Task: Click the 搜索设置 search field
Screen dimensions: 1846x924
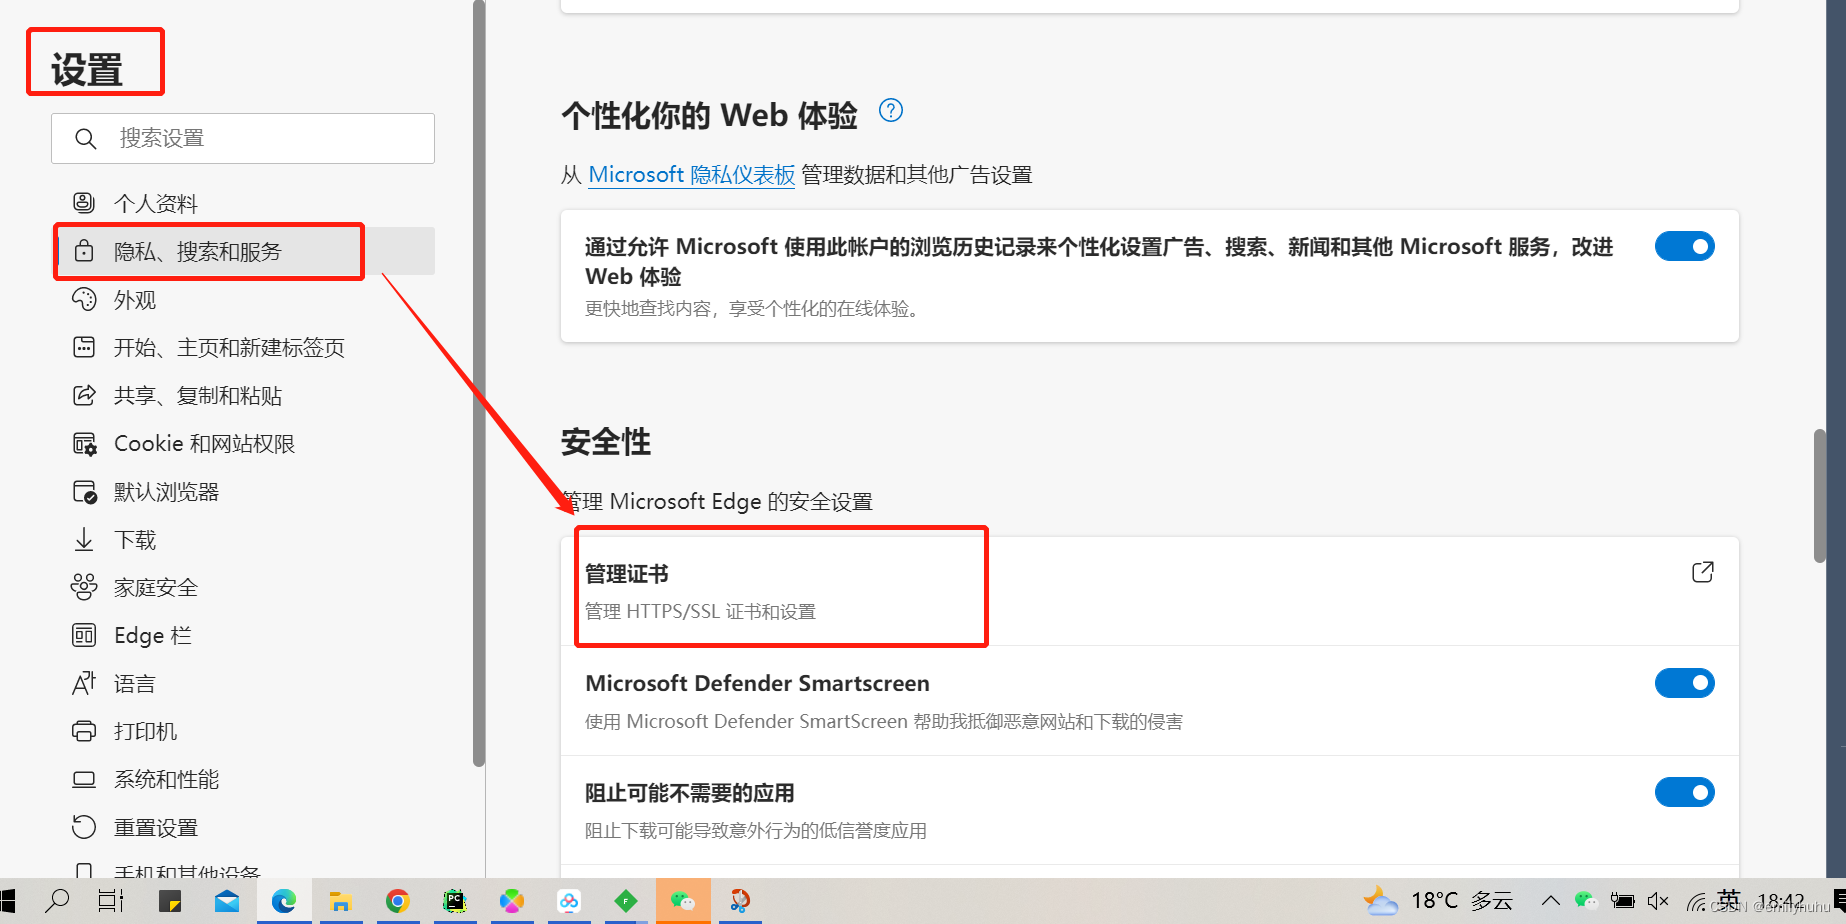Action: point(243,138)
